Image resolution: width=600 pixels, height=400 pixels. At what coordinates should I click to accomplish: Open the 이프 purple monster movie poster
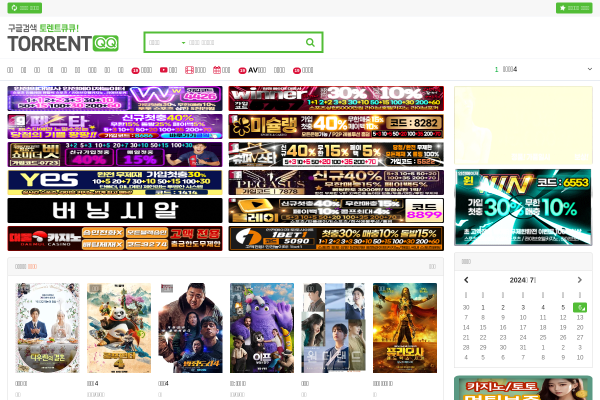(262, 328)
